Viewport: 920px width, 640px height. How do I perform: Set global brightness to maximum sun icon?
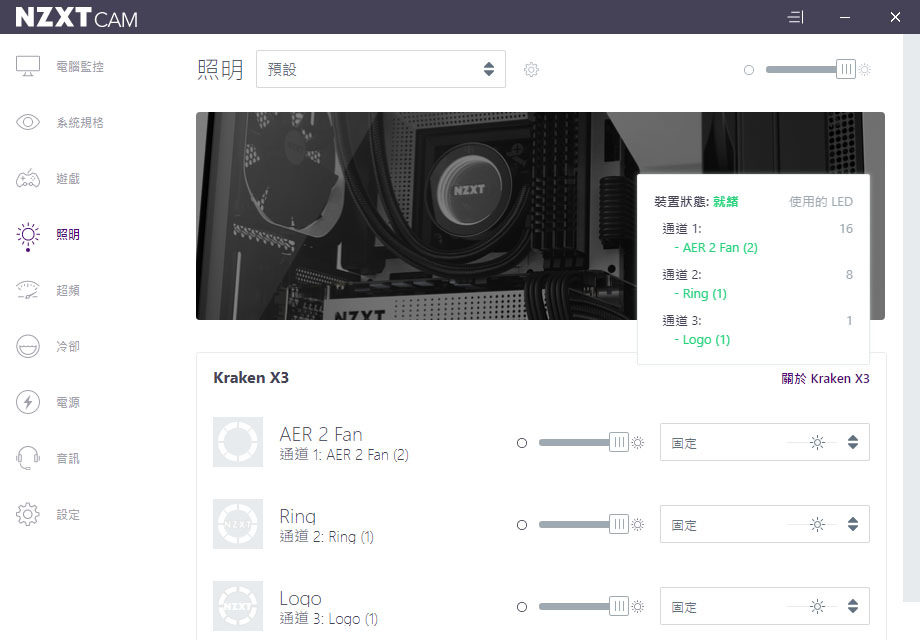(x=865, y=70)
